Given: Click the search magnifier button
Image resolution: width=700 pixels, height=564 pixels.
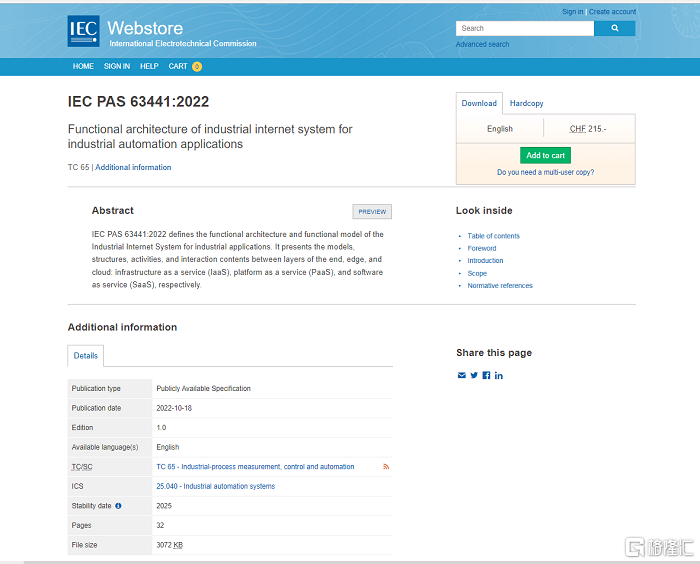Looking at the screenshot, I should (614, 28).
